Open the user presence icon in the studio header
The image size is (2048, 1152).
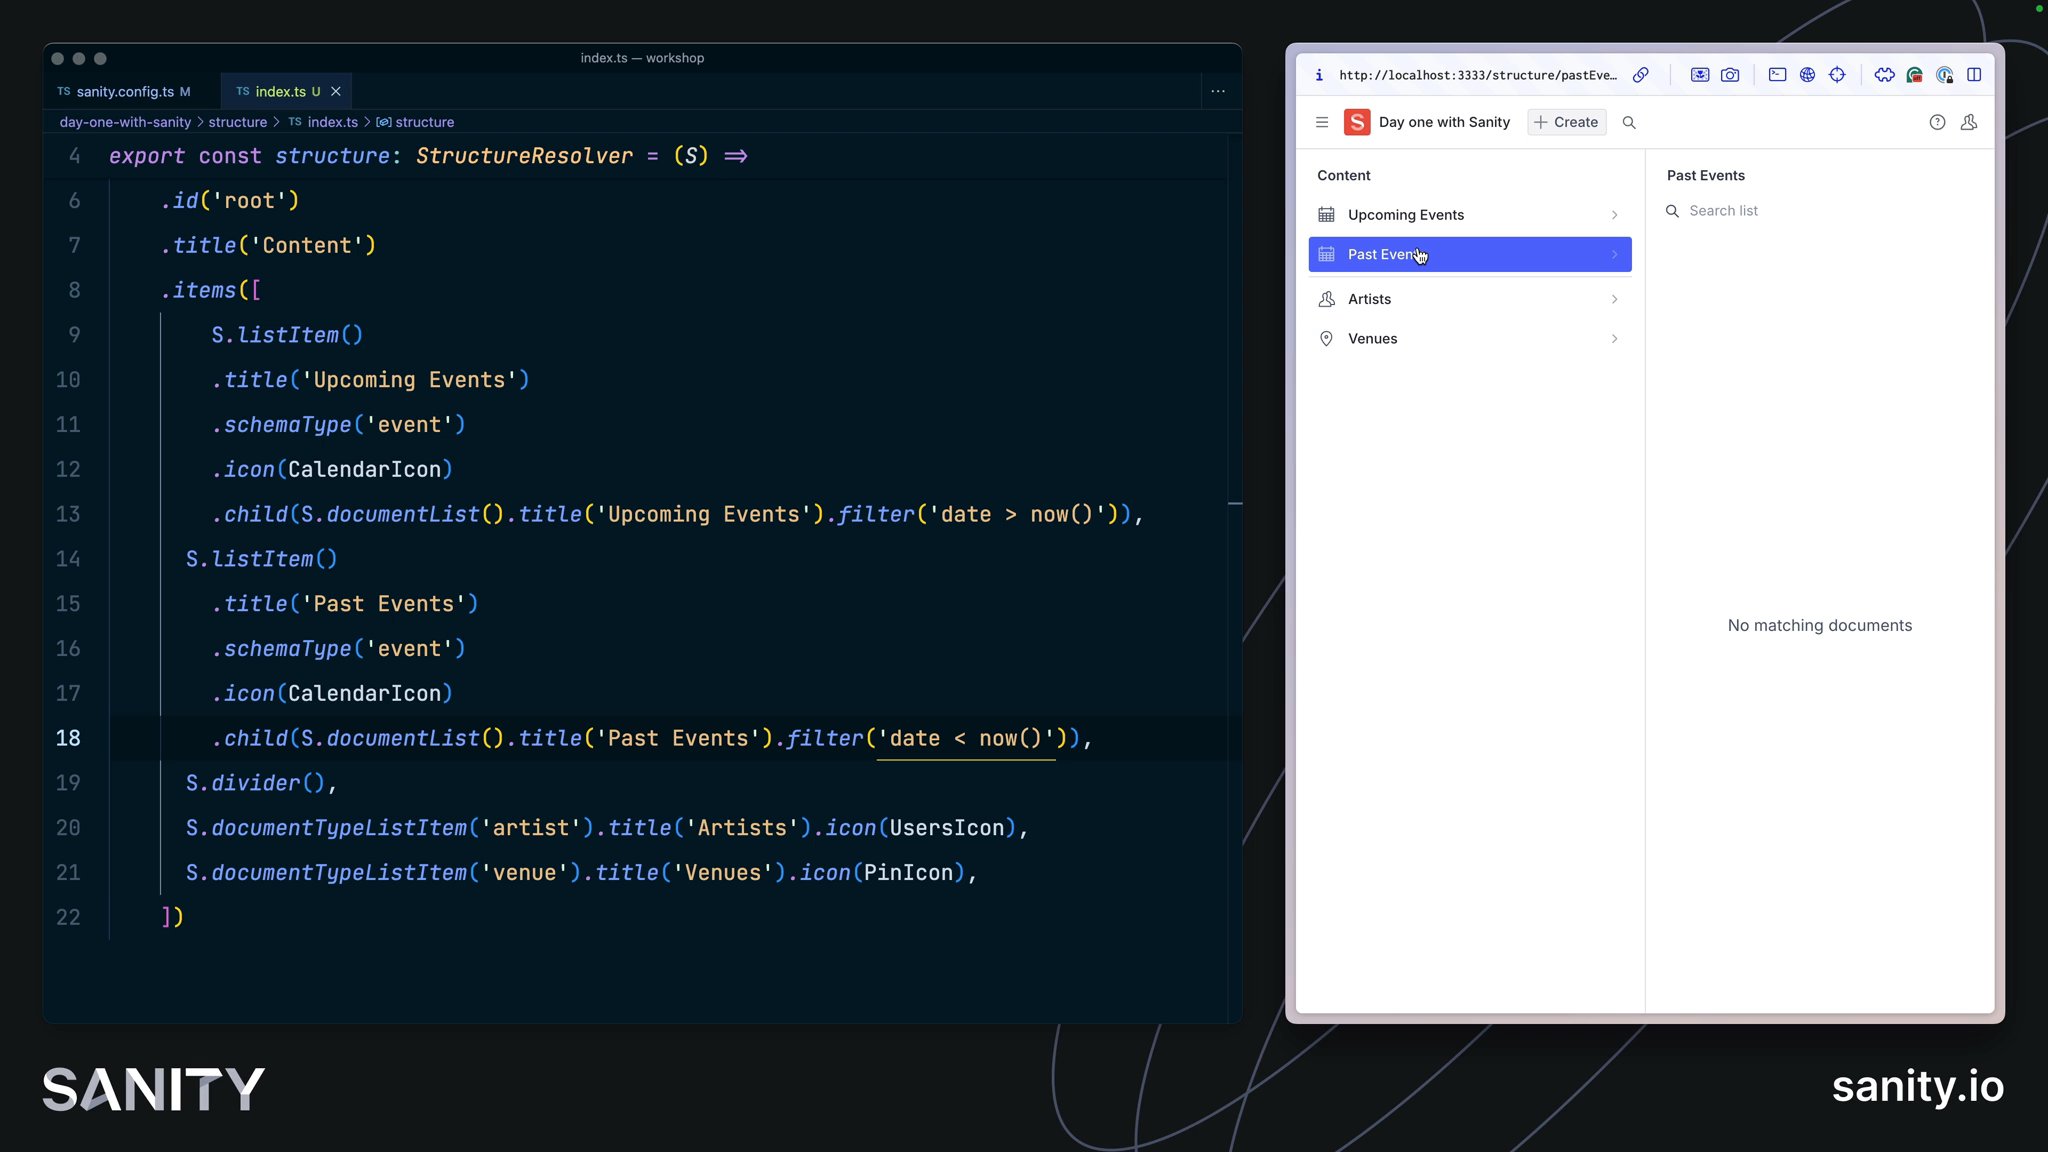[x=1969, y=122]
